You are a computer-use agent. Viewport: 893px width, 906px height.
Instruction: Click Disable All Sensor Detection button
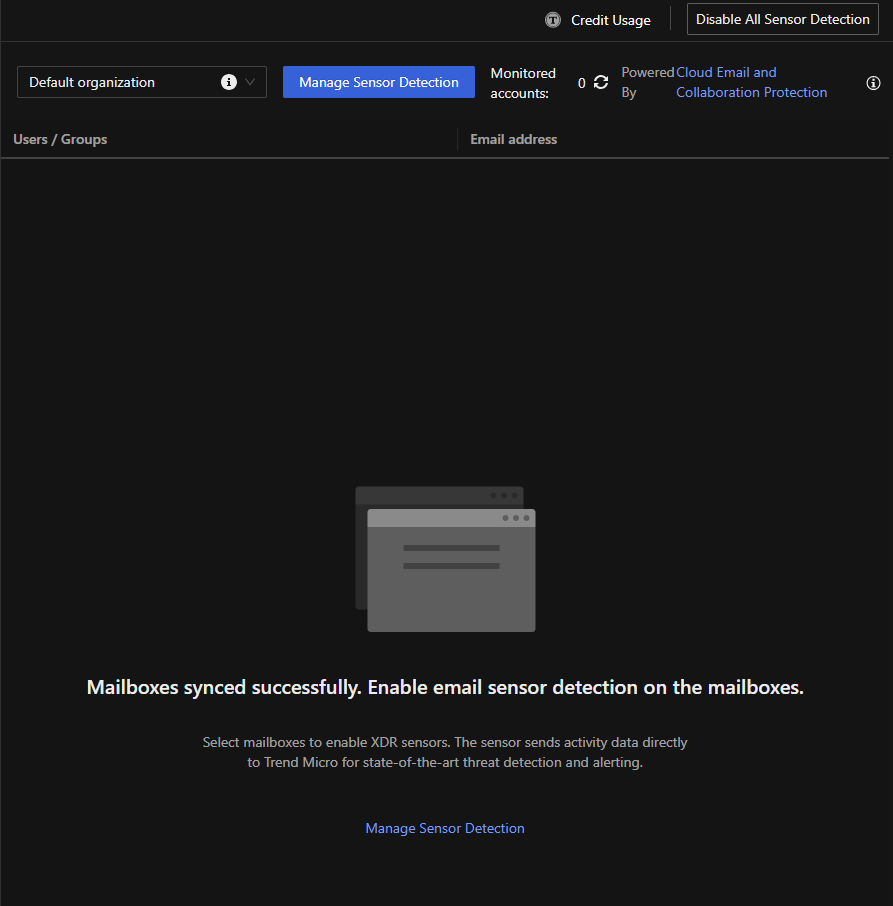coord(782,20)
